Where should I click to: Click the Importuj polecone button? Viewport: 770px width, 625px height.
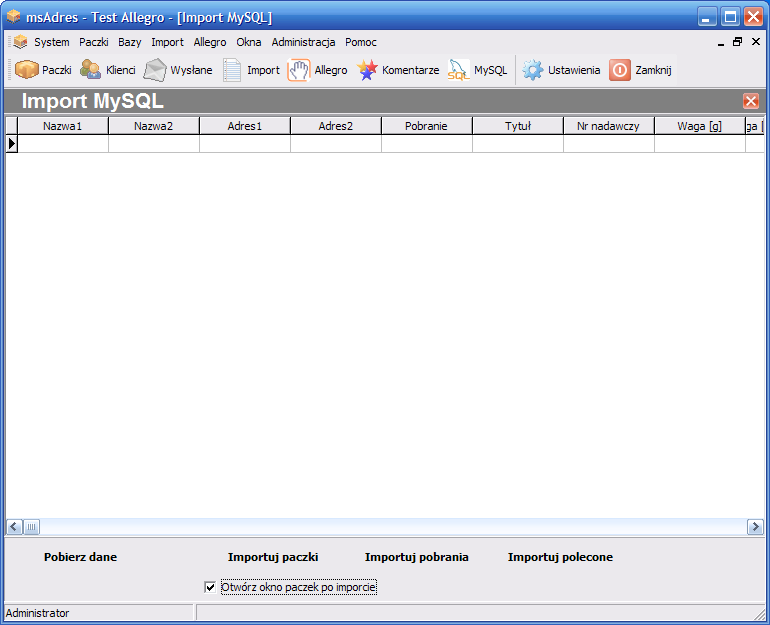560,557
